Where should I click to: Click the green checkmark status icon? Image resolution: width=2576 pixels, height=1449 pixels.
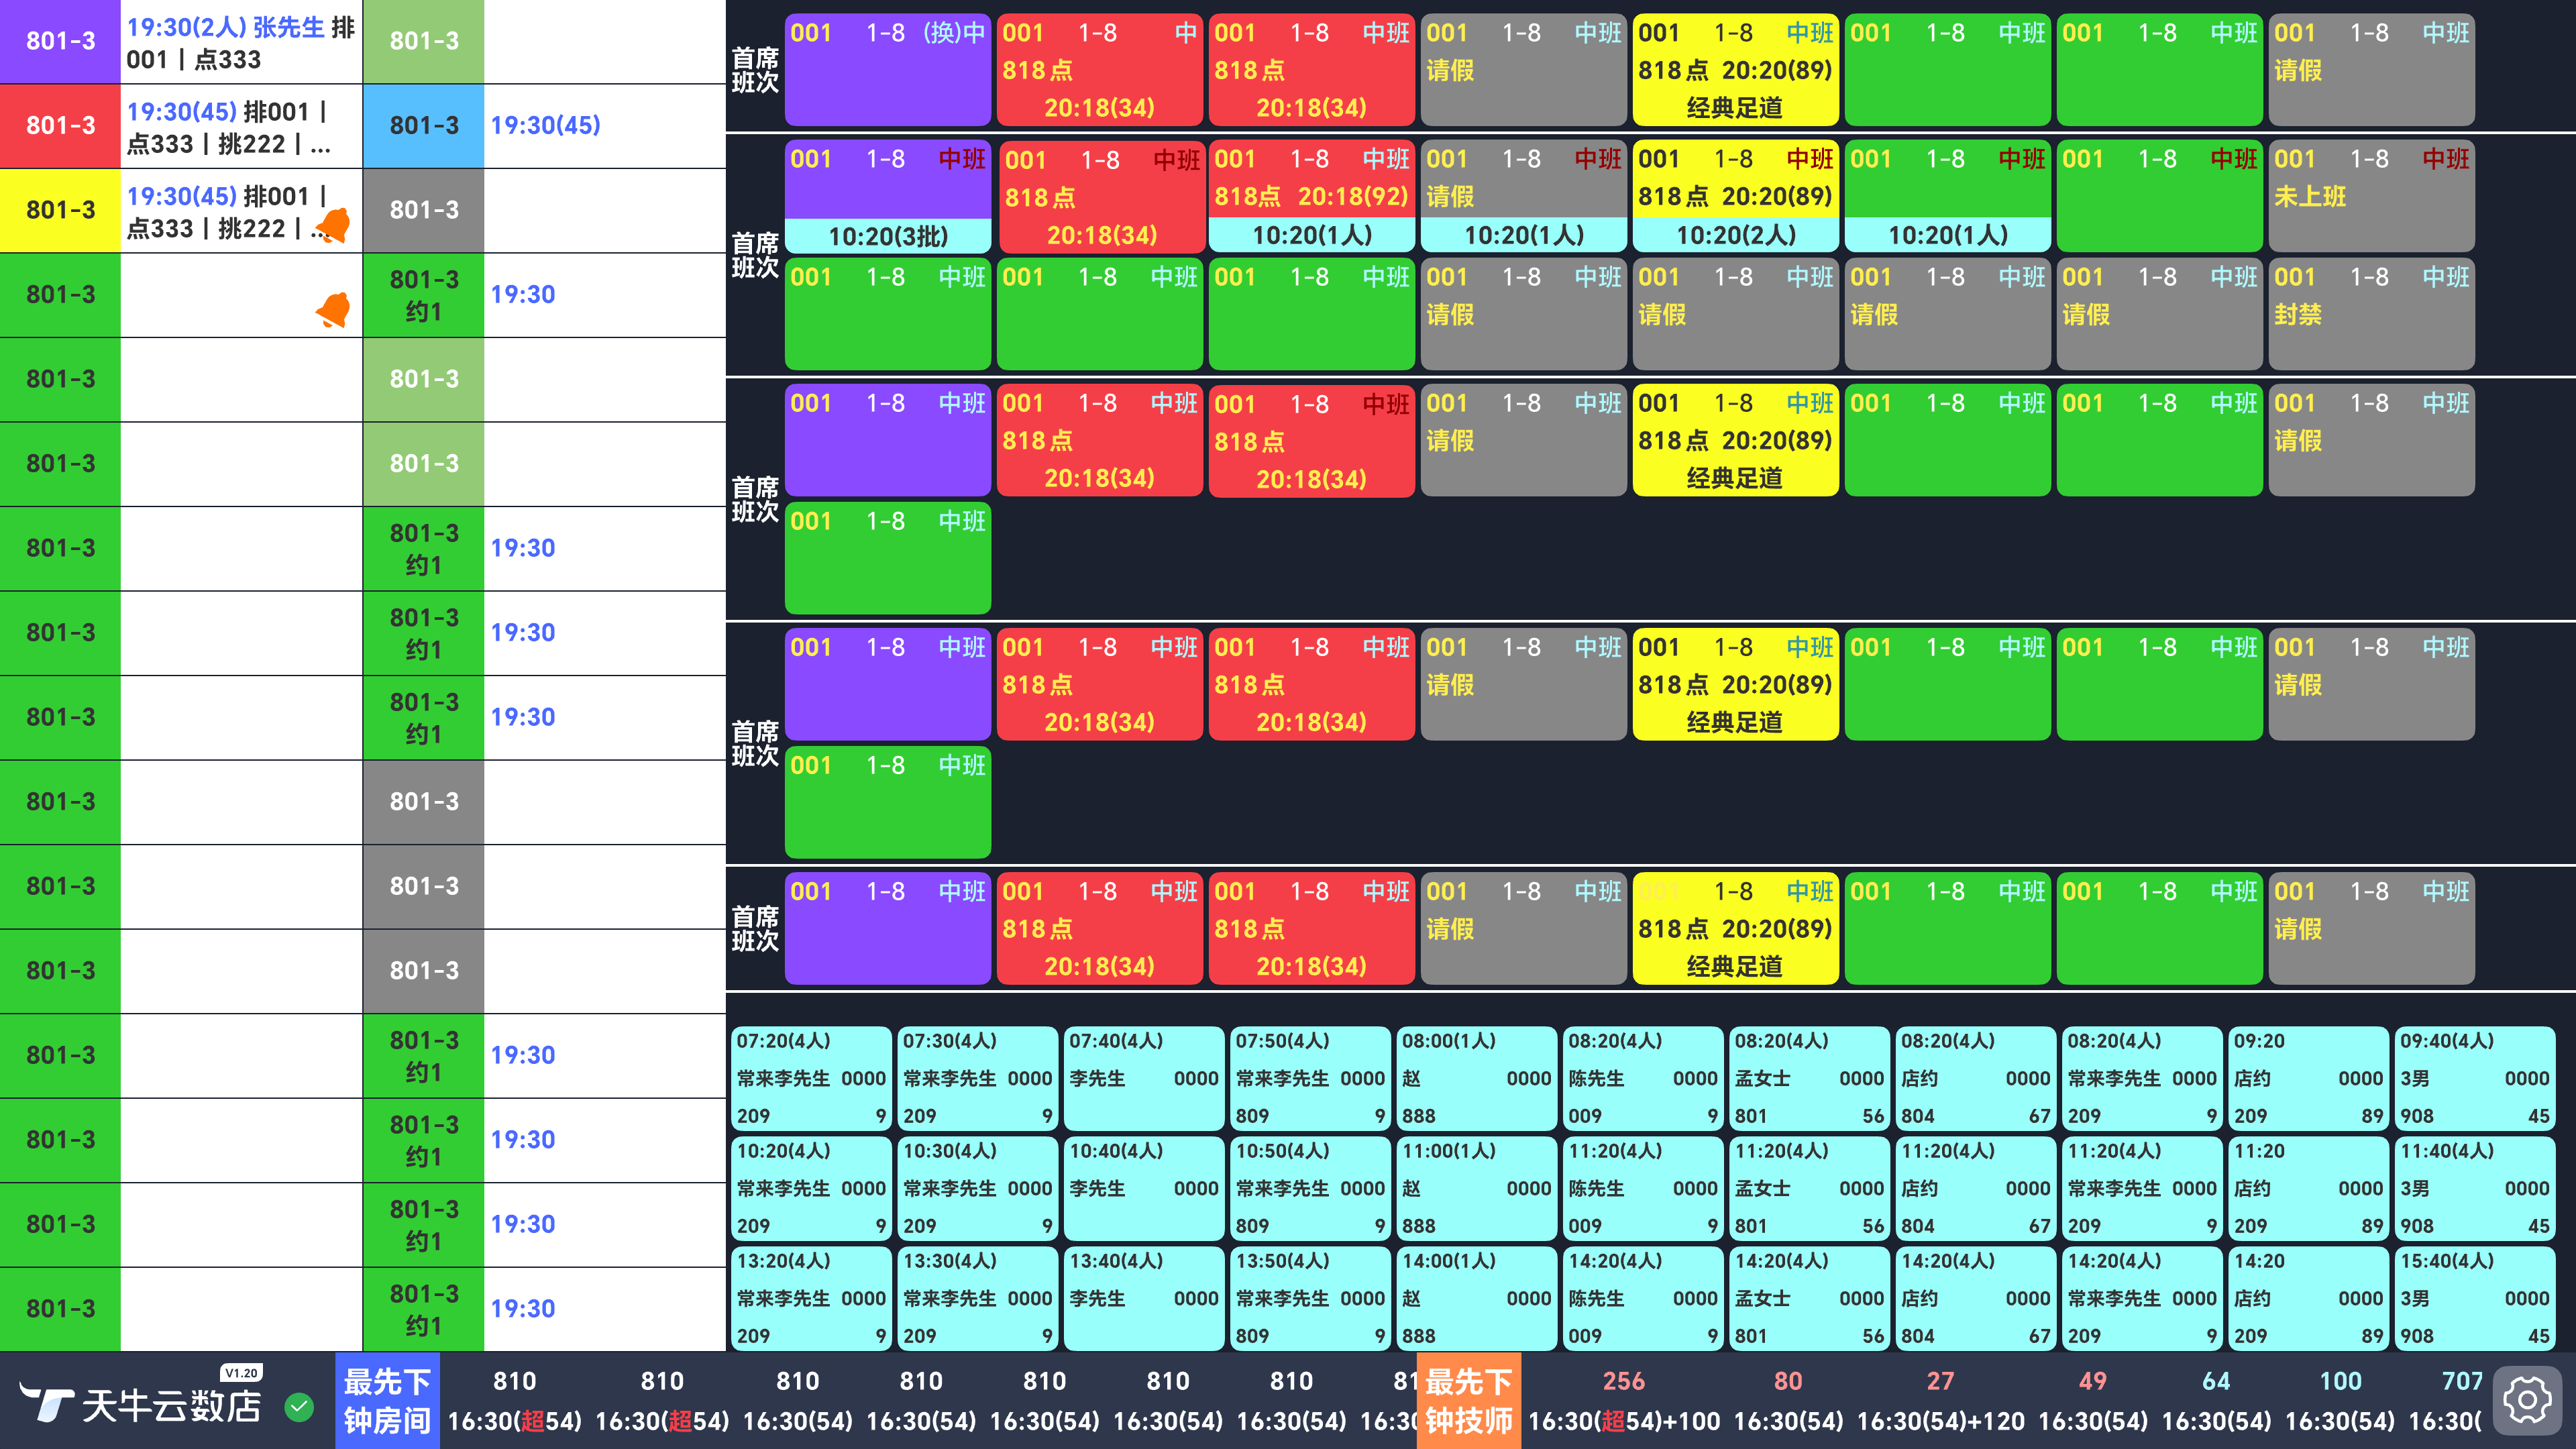click(x=298, y=1407)
